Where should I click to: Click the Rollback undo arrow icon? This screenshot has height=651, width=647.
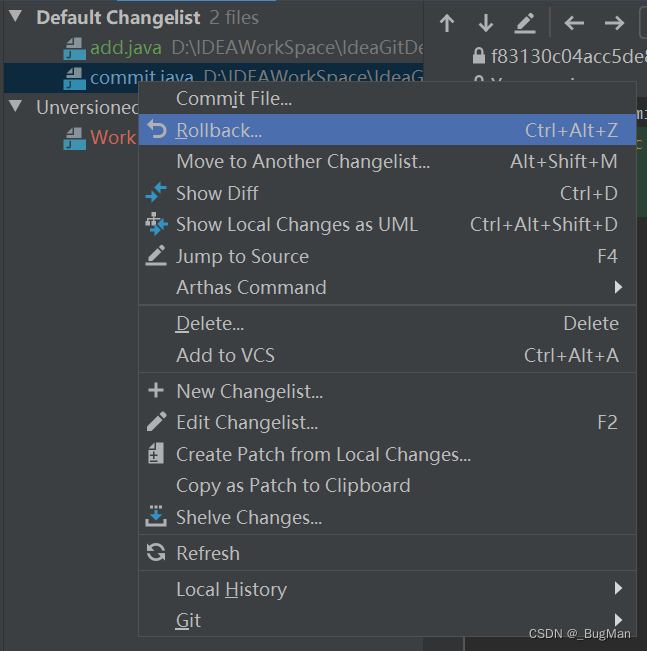(x=157, y=129)
